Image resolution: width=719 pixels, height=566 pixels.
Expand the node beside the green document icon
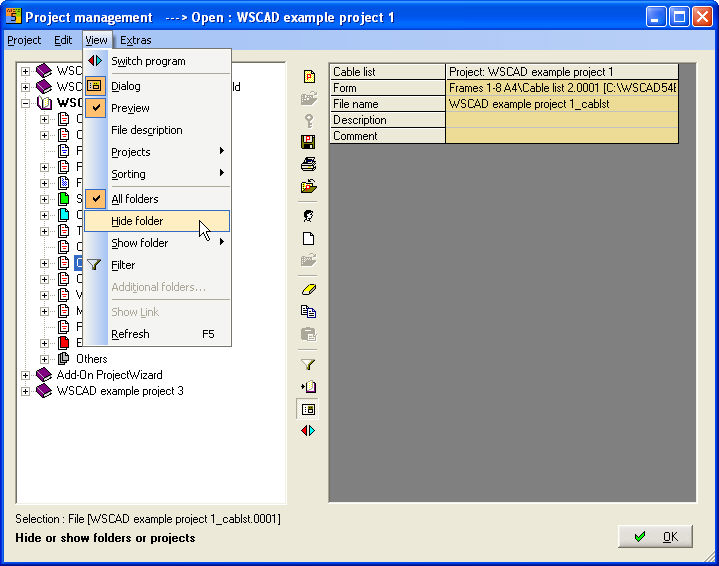pyautogui.click(x=44, y=199)
